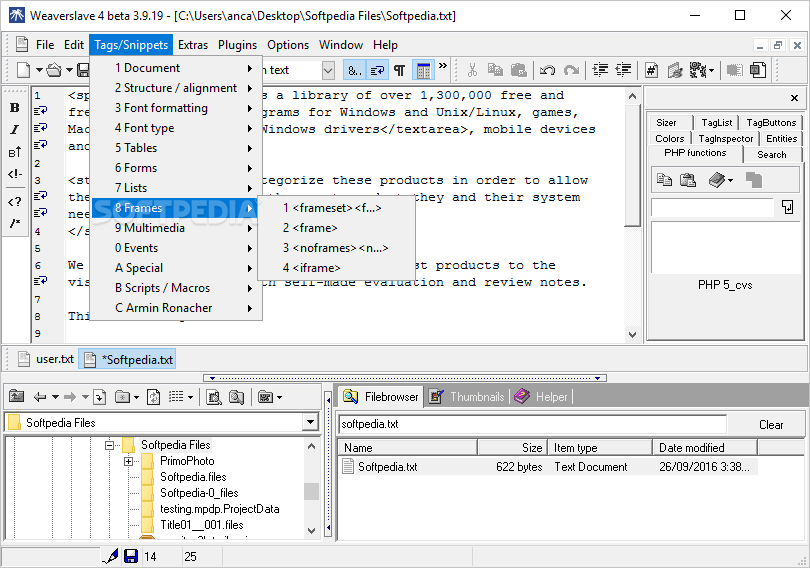
Task: Click the new document icon in toolbar
Action: pyautogui.click(x=23, y=70)
